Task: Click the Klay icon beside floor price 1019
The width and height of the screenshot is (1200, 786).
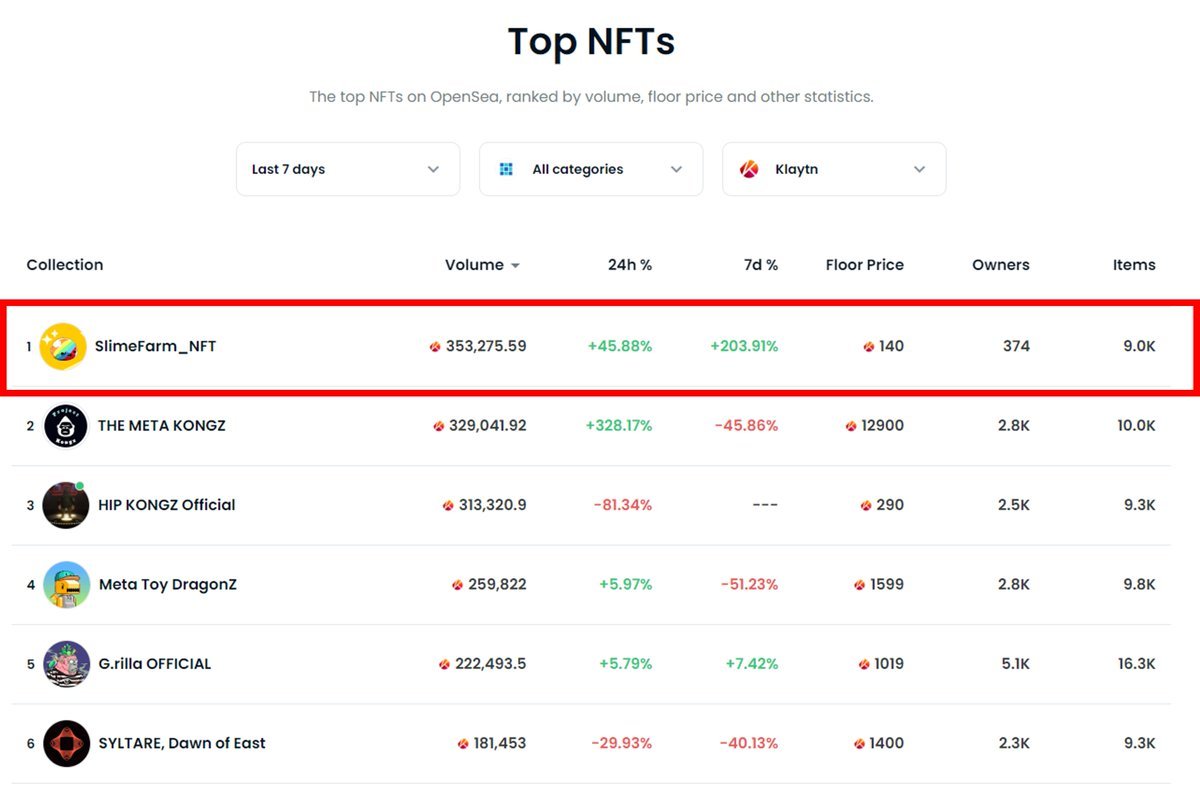Action: click(864, 664)
